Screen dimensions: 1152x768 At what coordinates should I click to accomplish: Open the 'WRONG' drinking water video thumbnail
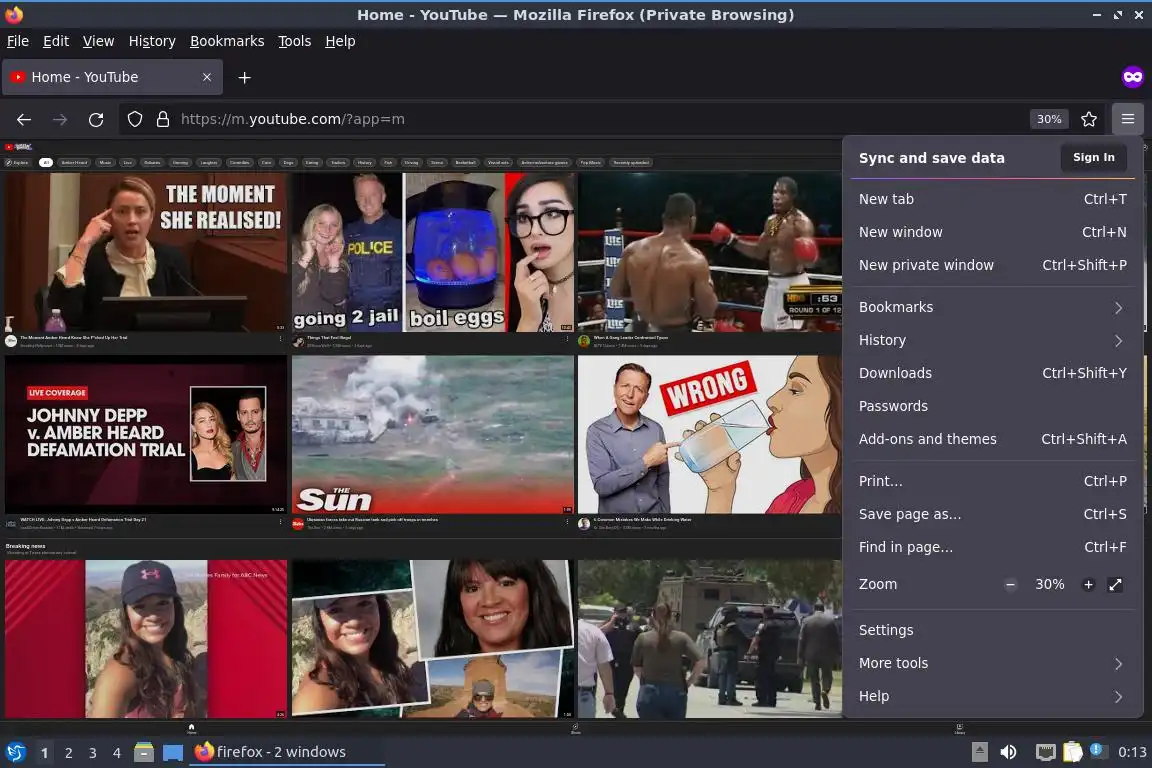pyautogui.click(x=710, y=434)
